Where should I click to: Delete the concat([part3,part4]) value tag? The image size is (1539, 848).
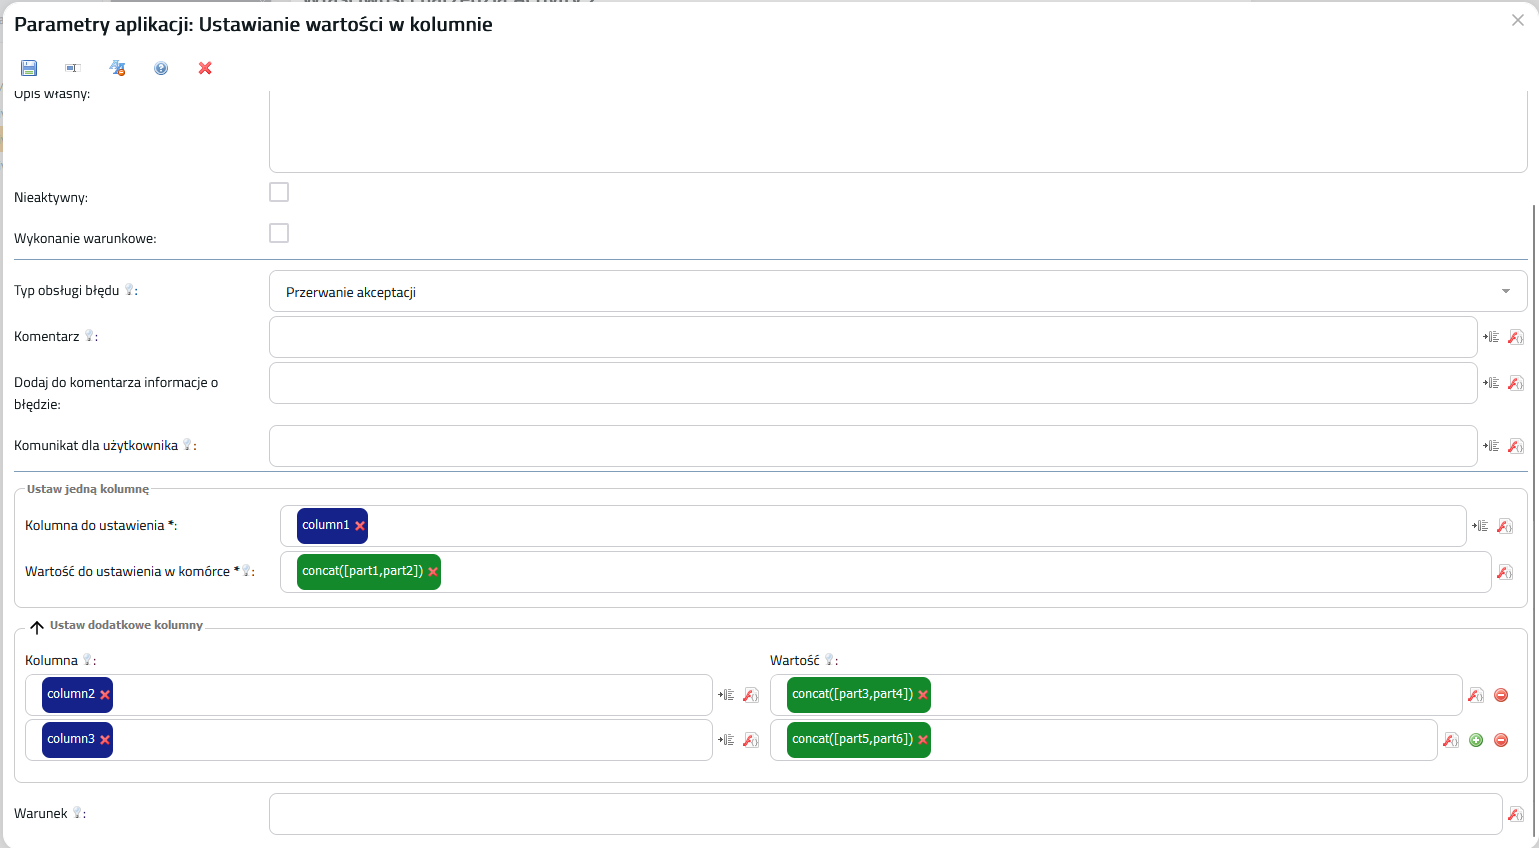point(923,695)
